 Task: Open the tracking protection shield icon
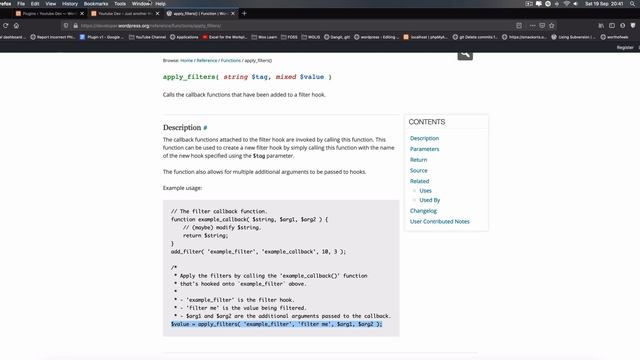tap(66, 25)
